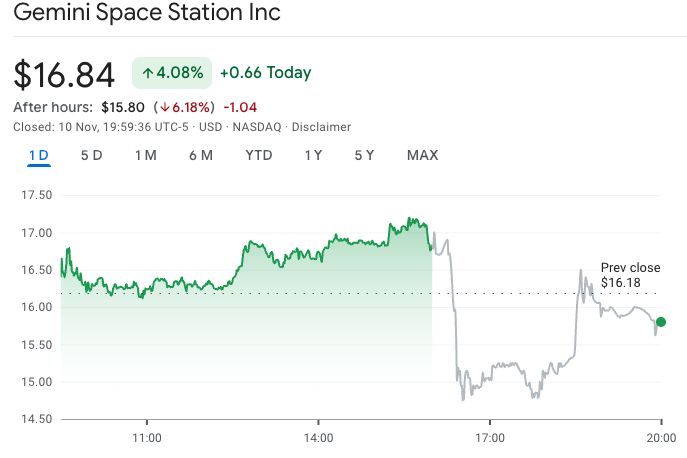Open the 1M chart range
Screen dimensions: 687x458
[x=146, y=155]
